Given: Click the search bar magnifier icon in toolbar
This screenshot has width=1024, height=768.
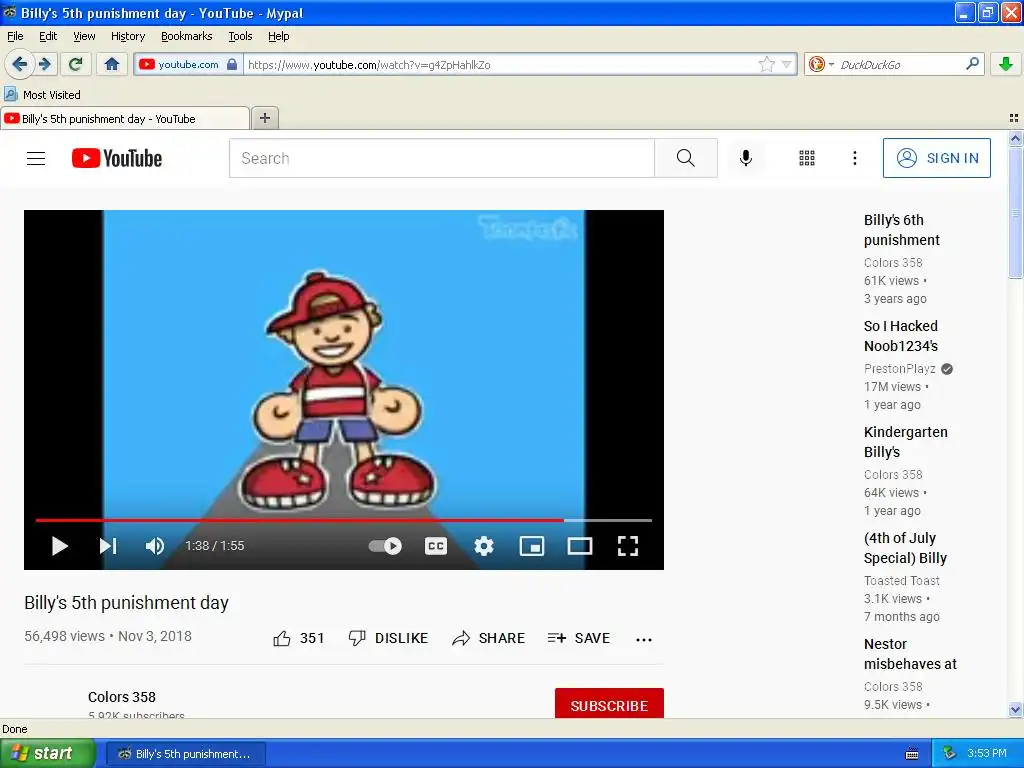Looking at the screenshot, I should click(x=972, y=63).
